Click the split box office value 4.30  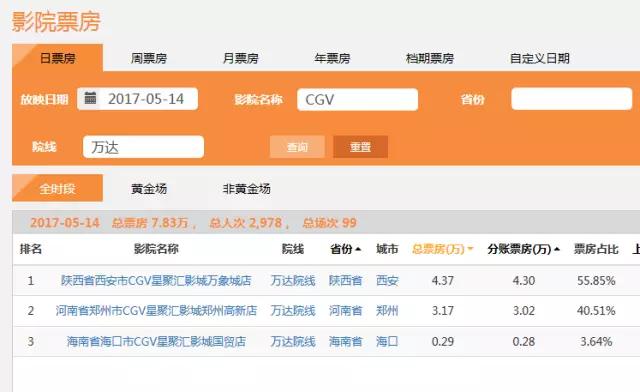(x=524, y=281)
